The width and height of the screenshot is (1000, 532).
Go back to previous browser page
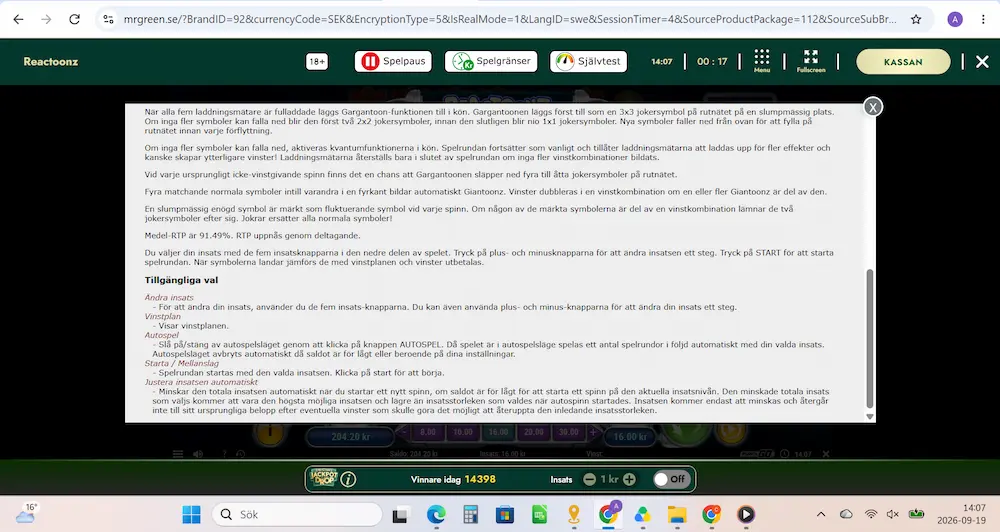click(18, 19)
